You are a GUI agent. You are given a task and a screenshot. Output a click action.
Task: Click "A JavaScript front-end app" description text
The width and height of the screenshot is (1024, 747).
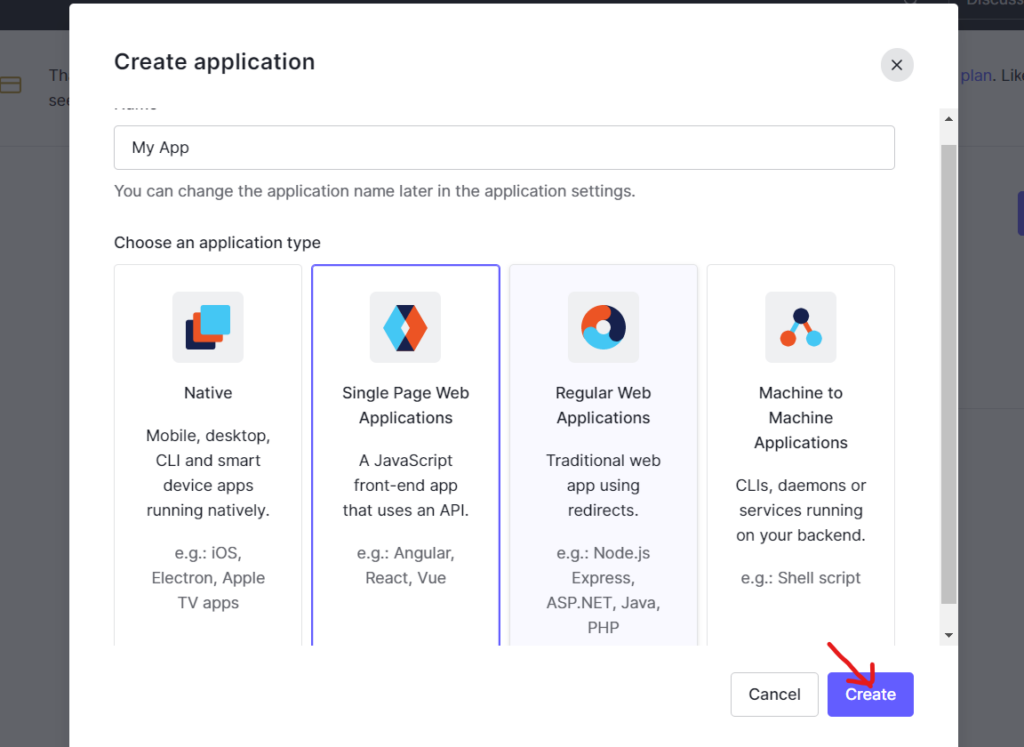(405, 485)
